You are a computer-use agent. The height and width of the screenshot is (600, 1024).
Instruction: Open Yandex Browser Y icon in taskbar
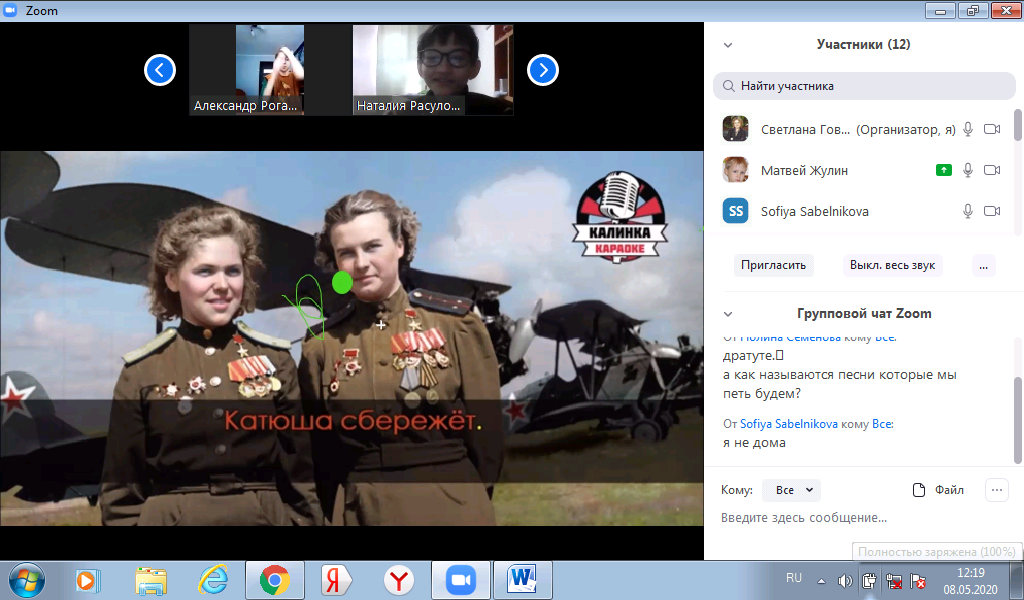click(398, 580)
